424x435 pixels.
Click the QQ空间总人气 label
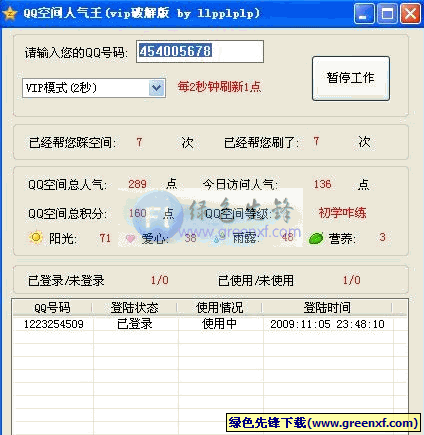[x=68, y=184]
